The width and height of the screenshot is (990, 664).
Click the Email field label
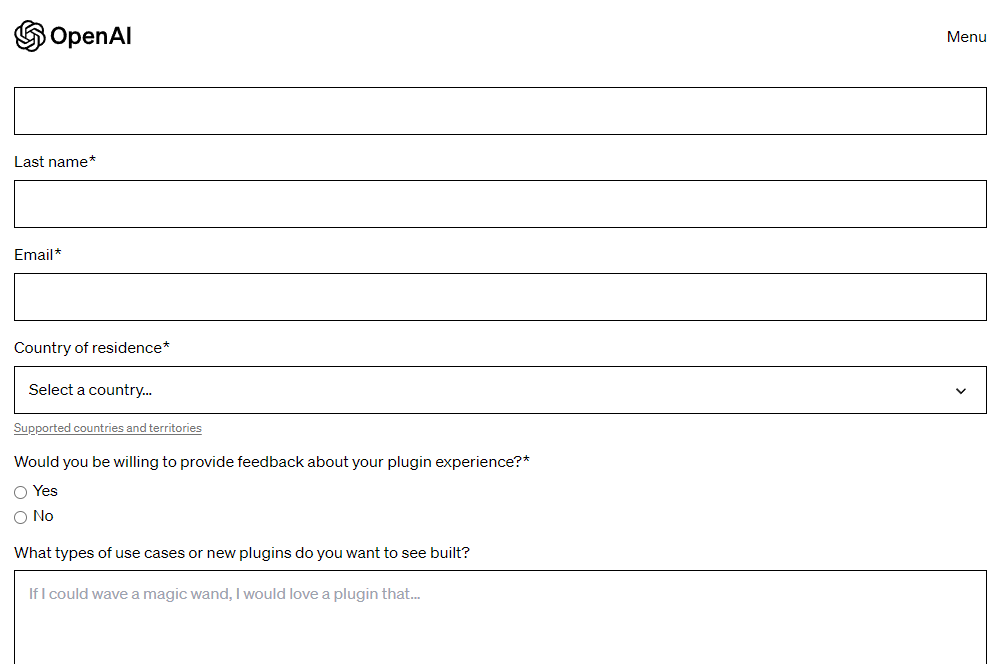38,254
